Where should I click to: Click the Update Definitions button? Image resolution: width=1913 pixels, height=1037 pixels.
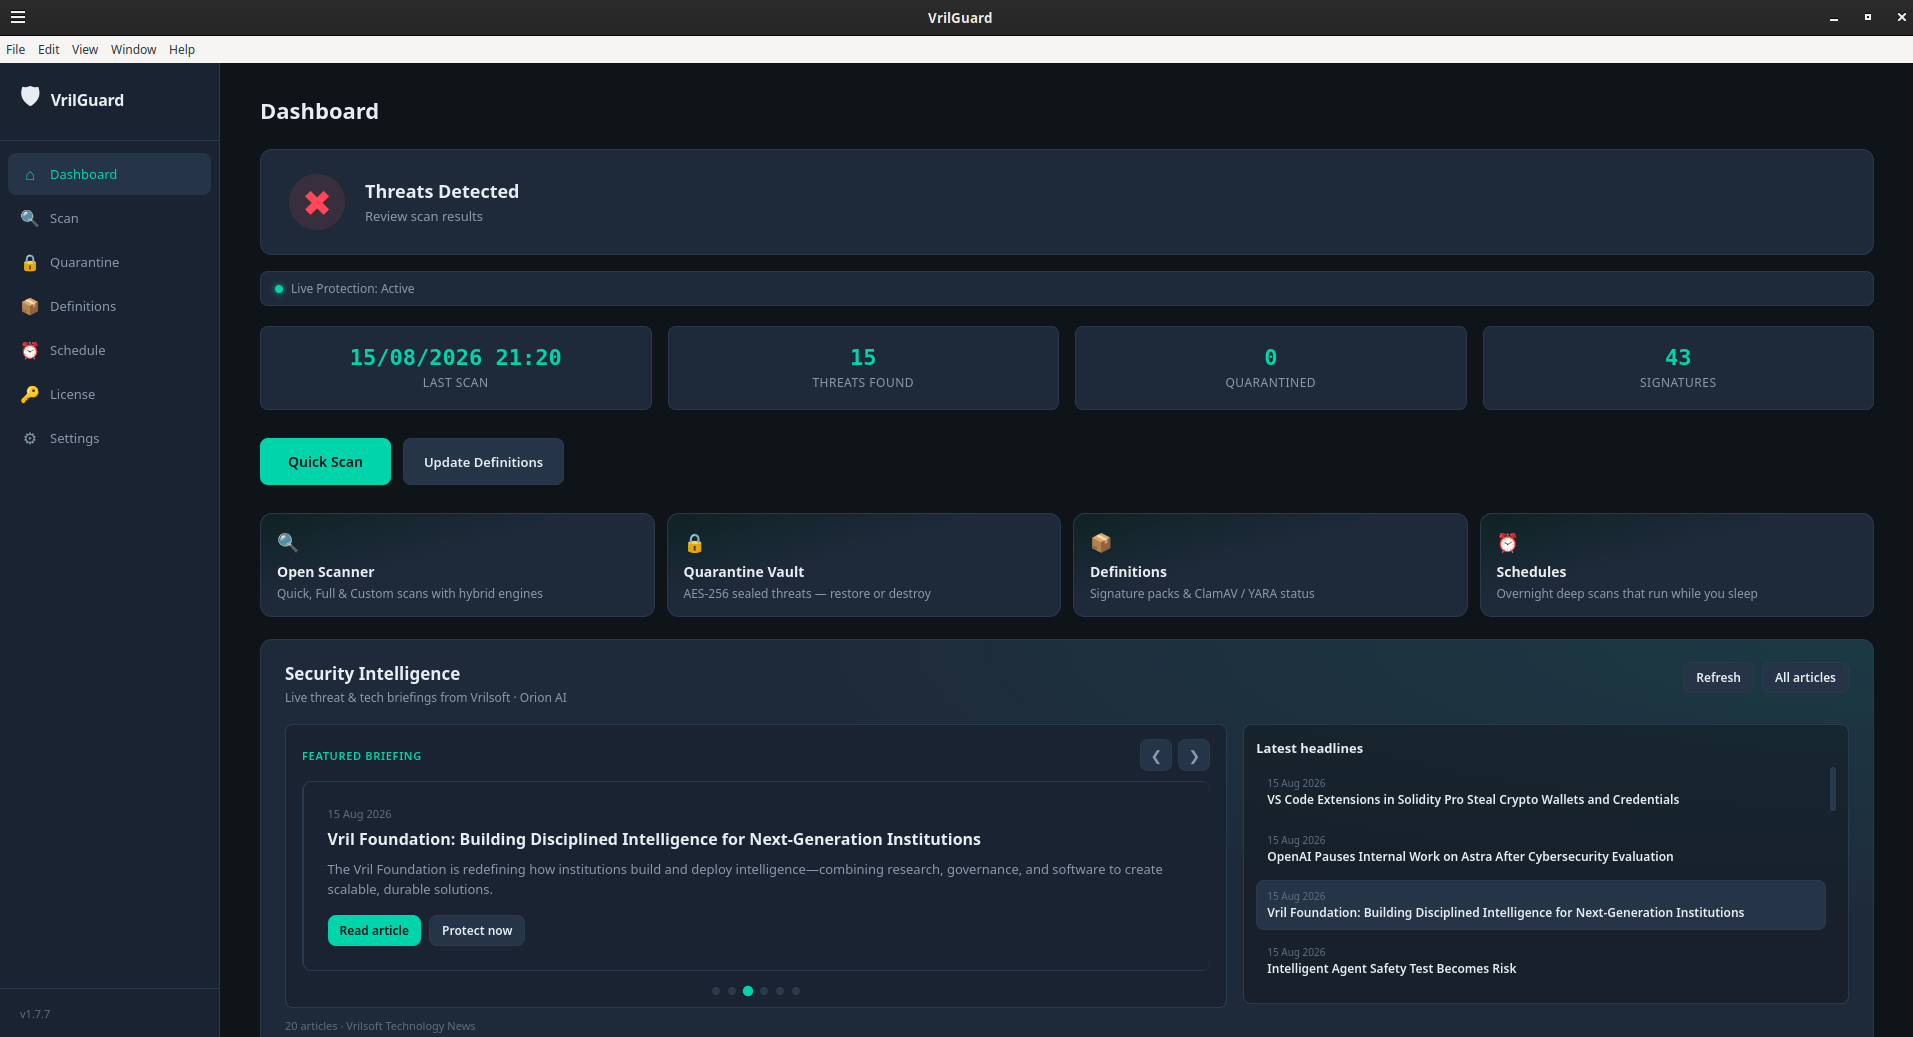pos(483,462)
